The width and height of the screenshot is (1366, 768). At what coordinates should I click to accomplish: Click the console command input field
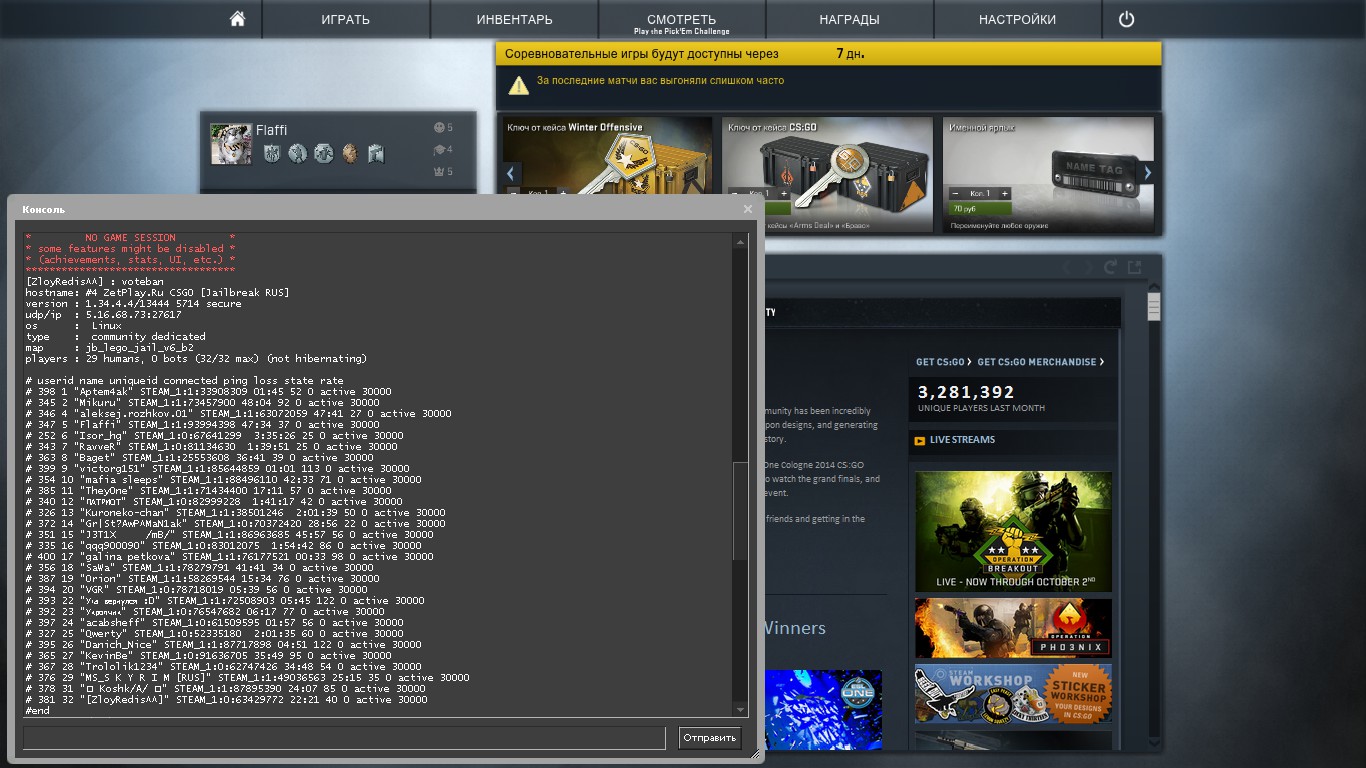[x=344, y=738]
